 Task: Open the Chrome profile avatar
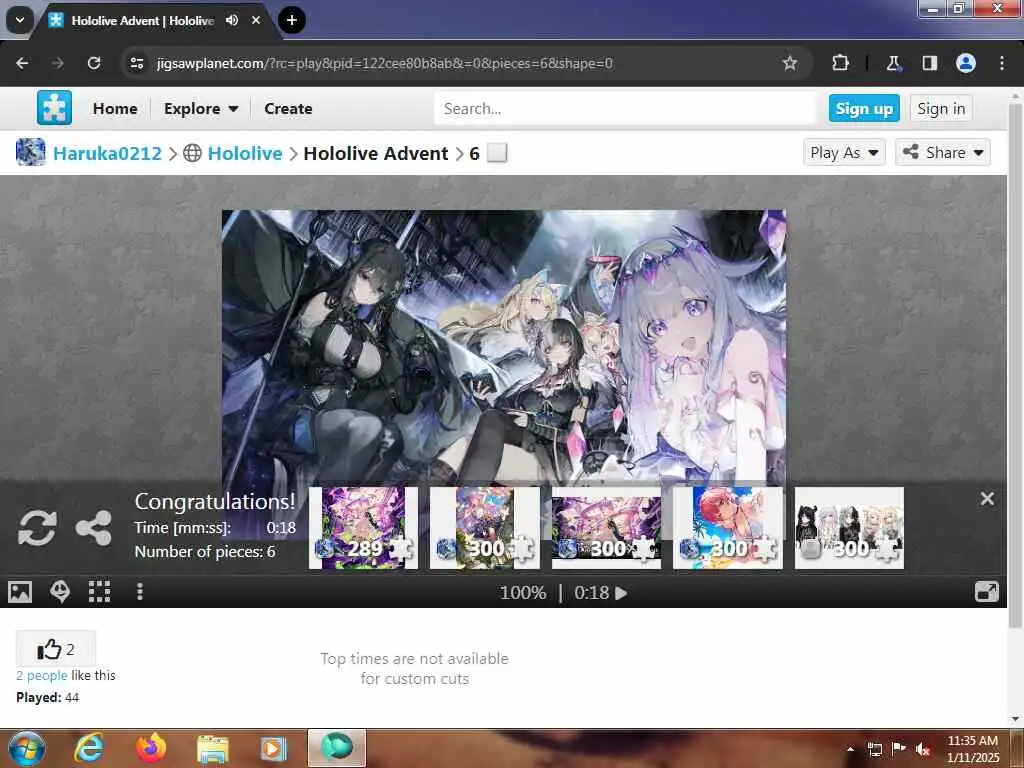tap(965, 63)
